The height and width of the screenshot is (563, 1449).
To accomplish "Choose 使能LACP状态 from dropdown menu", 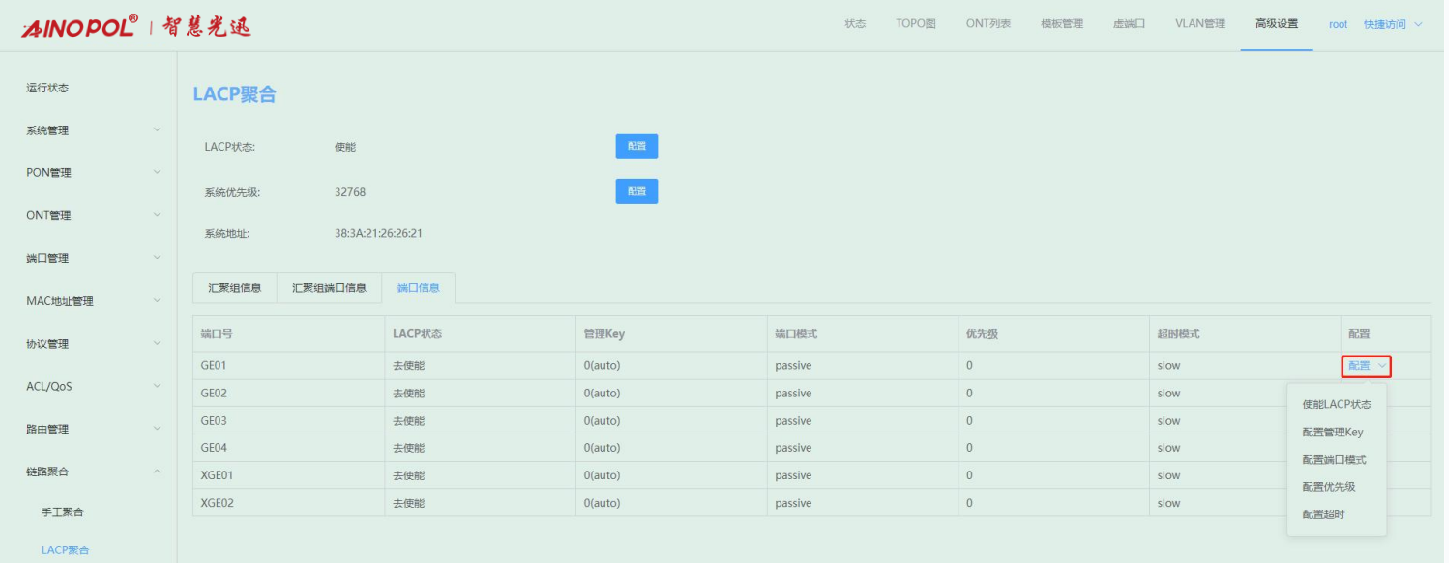I will point(1336,405).
